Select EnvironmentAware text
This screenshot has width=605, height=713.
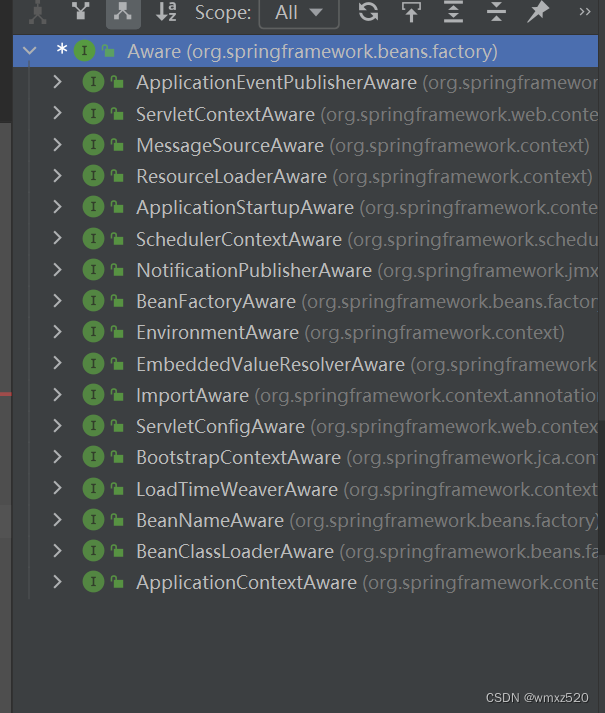pyautogui.click(x=218, y=333)
